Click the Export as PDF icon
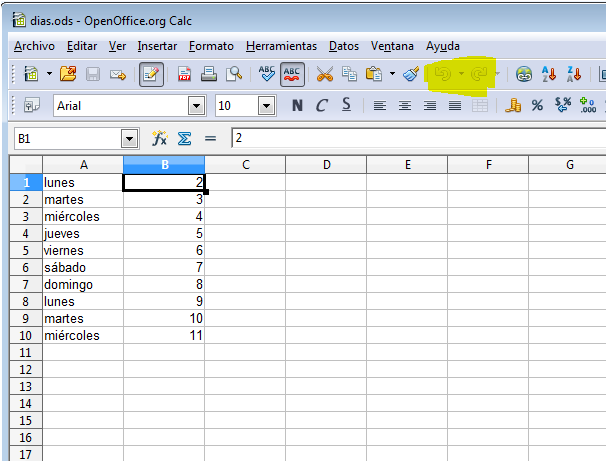 [x=185, y=74]
